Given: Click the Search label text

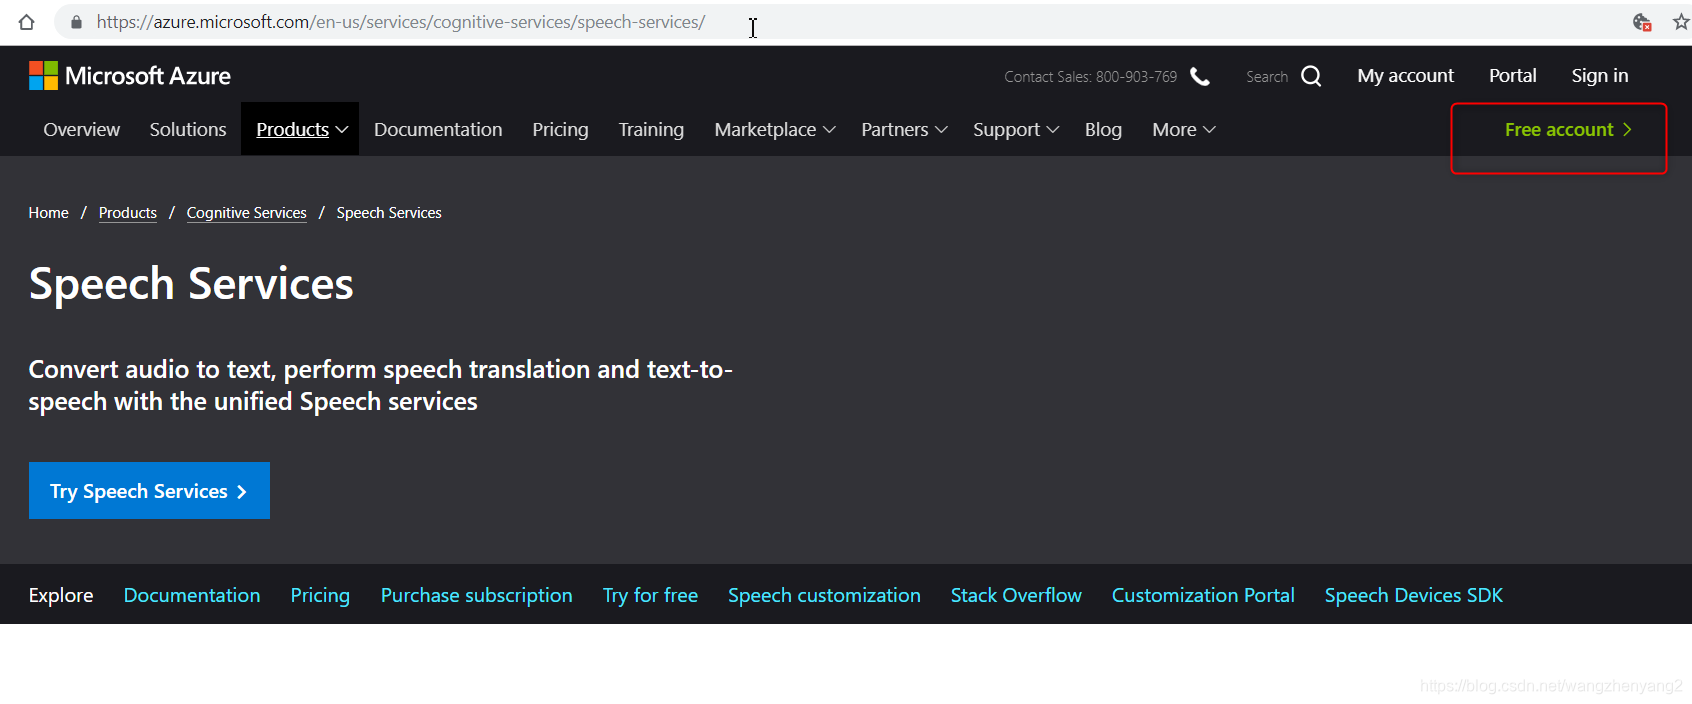Looking at the screenshot, I should 1267,77.
